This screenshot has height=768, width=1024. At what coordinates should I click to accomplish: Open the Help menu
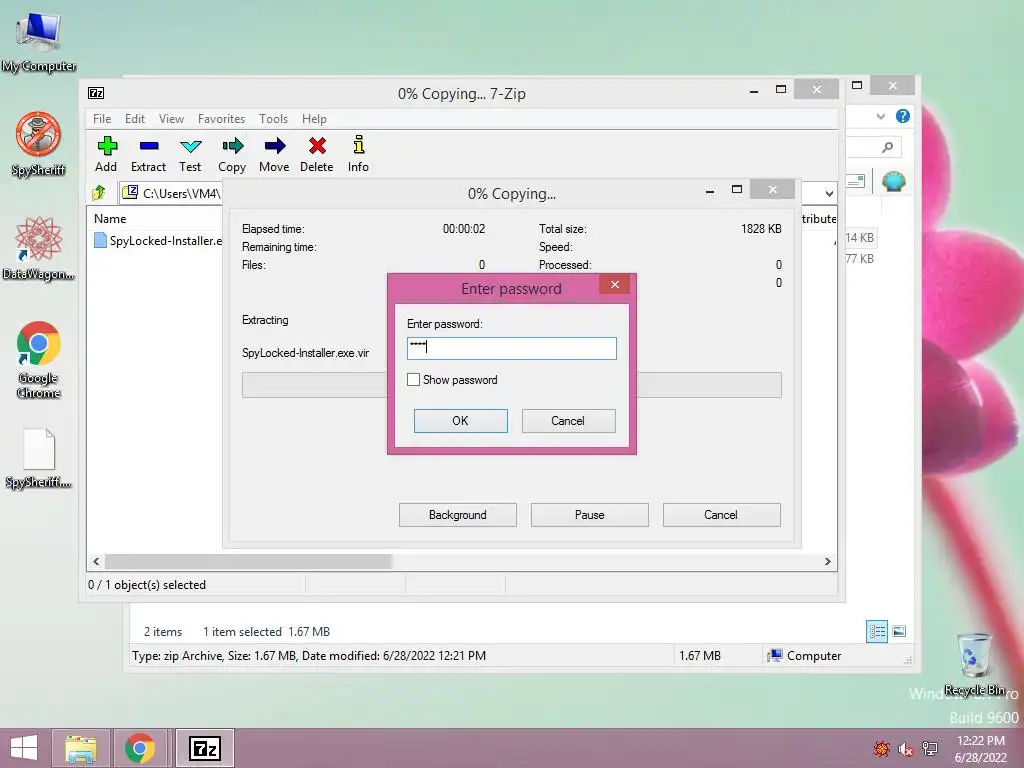pos(314,119)
